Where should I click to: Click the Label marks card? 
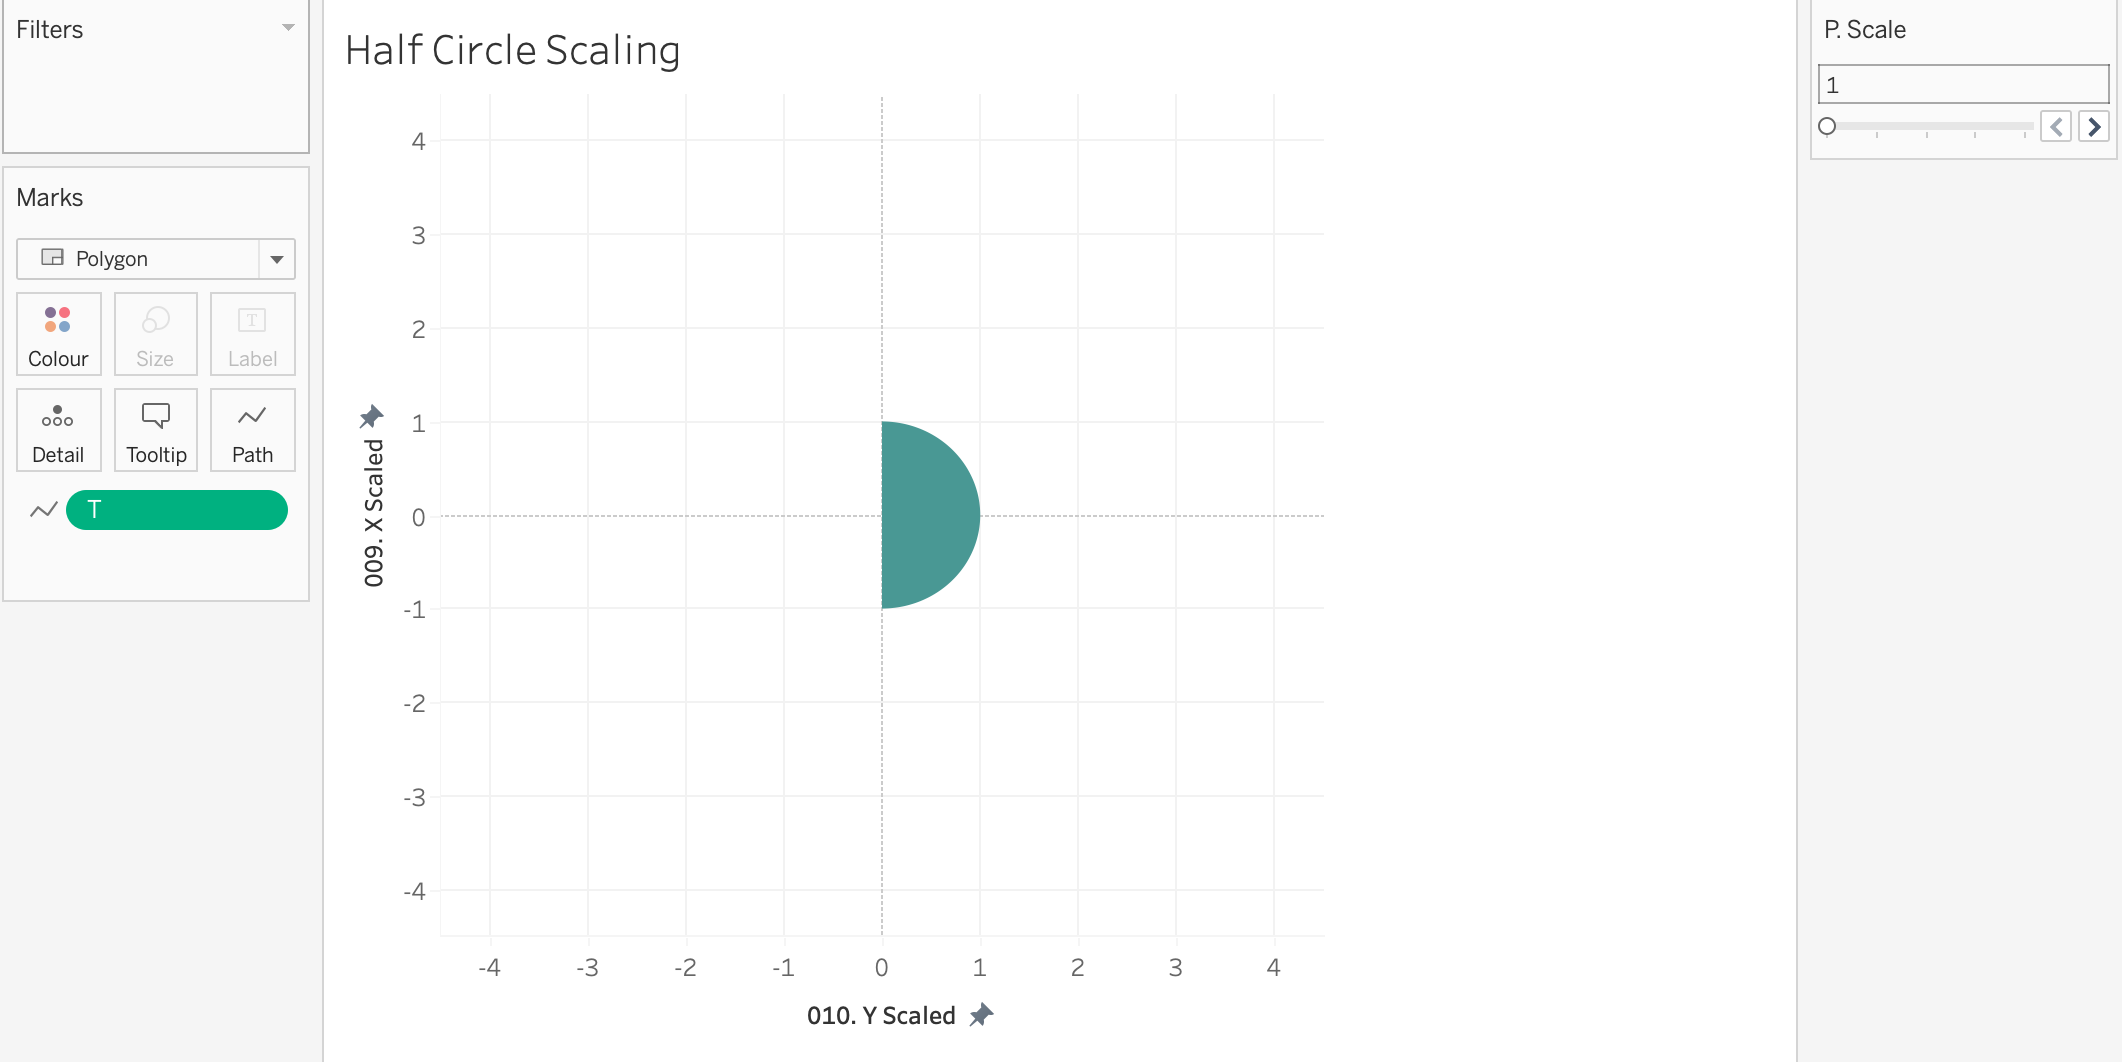(252, 334)
